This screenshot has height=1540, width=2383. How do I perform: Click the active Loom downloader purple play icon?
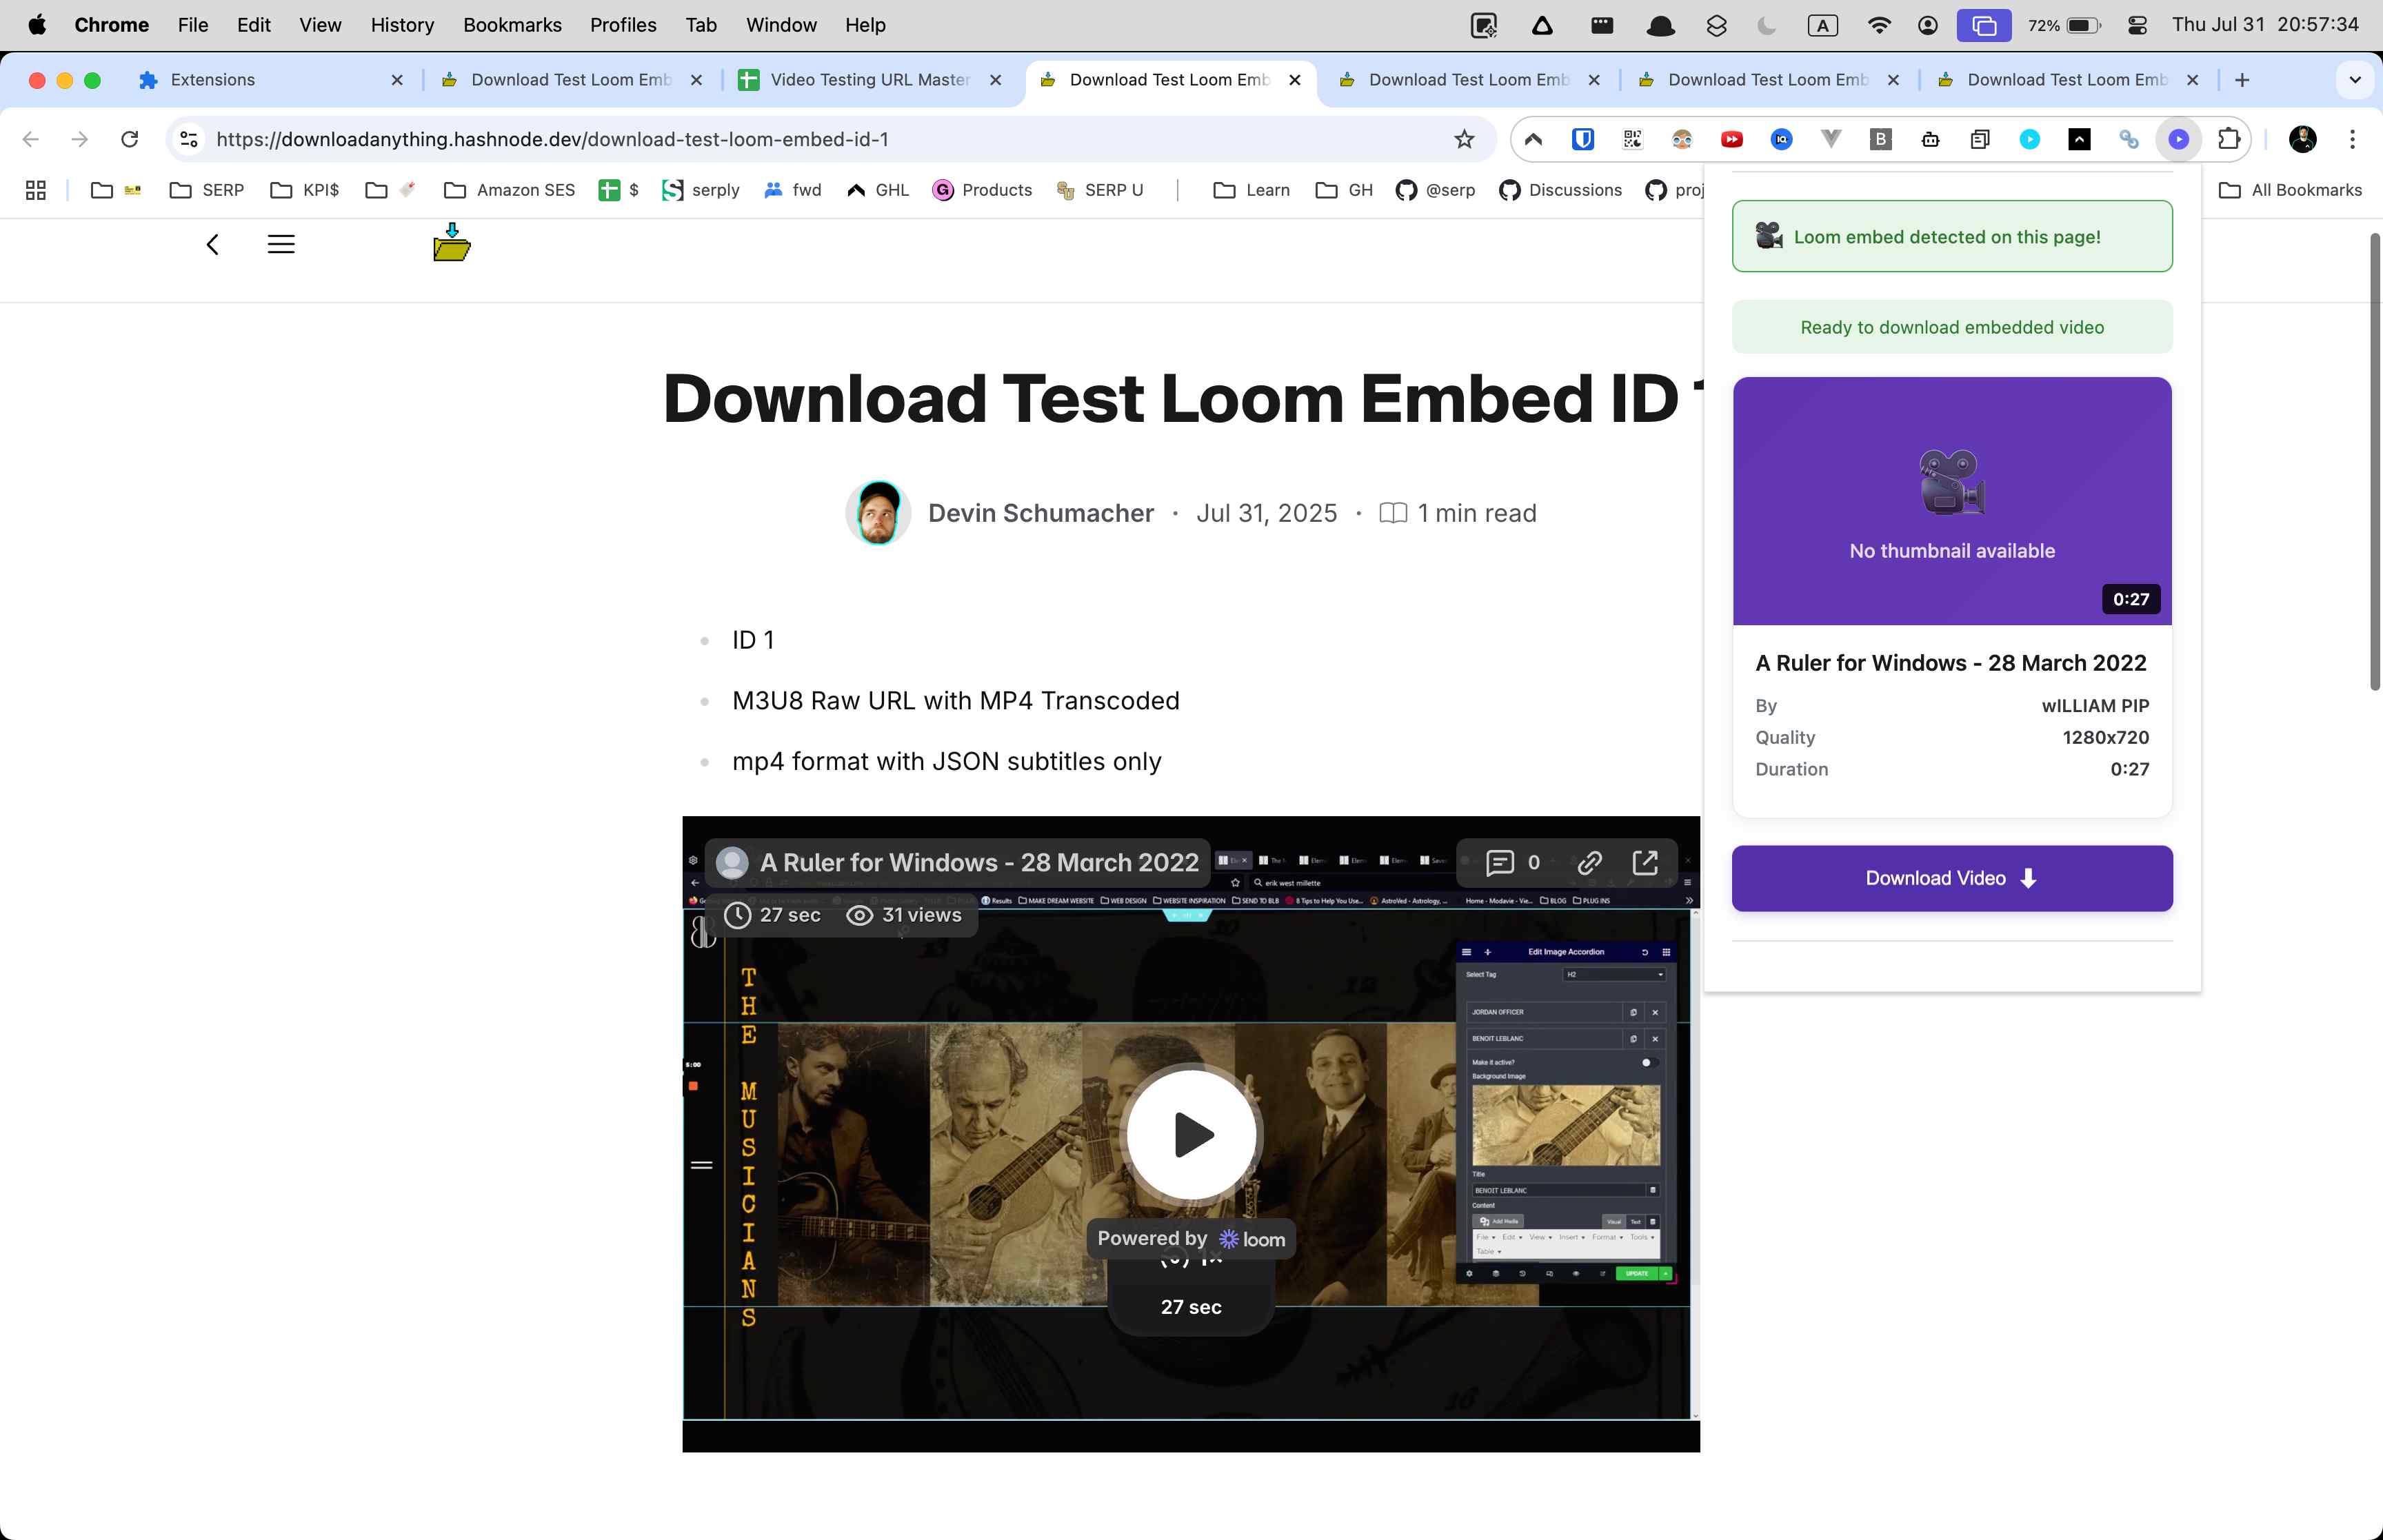[x=2179, y=139]
